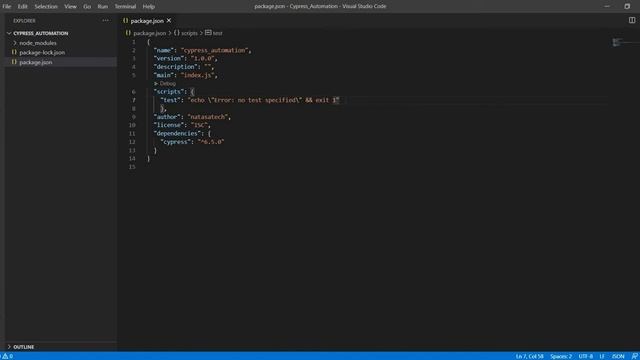Click the Ln 7, Col 58 status item
640x360 pixels.
tap(529, 356)
